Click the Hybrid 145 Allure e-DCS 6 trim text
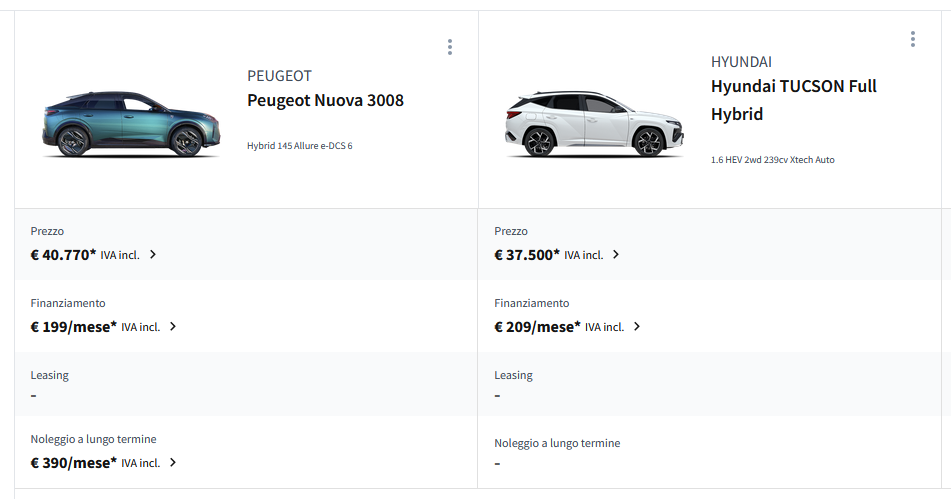Image resolution: width=951 pixels, height=499 pixels. 299,146
